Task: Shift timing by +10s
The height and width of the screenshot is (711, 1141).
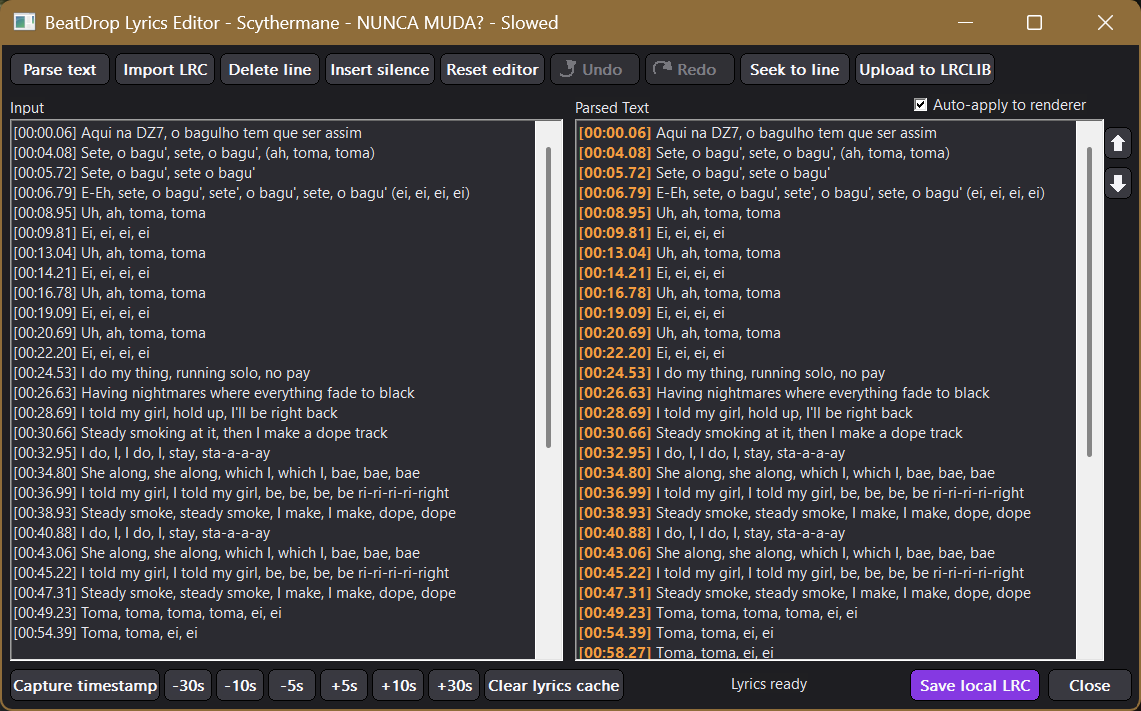Action: coord(399,686)
